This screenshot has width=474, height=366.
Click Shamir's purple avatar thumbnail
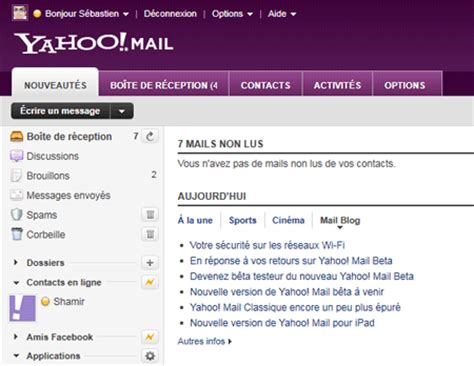(x=22, y=308)
